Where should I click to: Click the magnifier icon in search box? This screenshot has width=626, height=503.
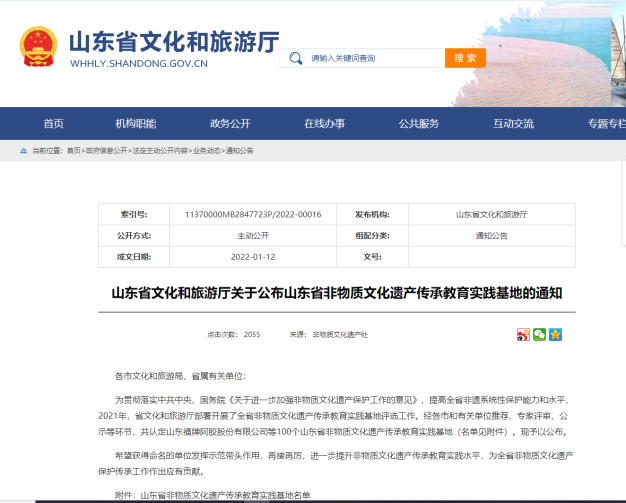(x=296, y=58)
